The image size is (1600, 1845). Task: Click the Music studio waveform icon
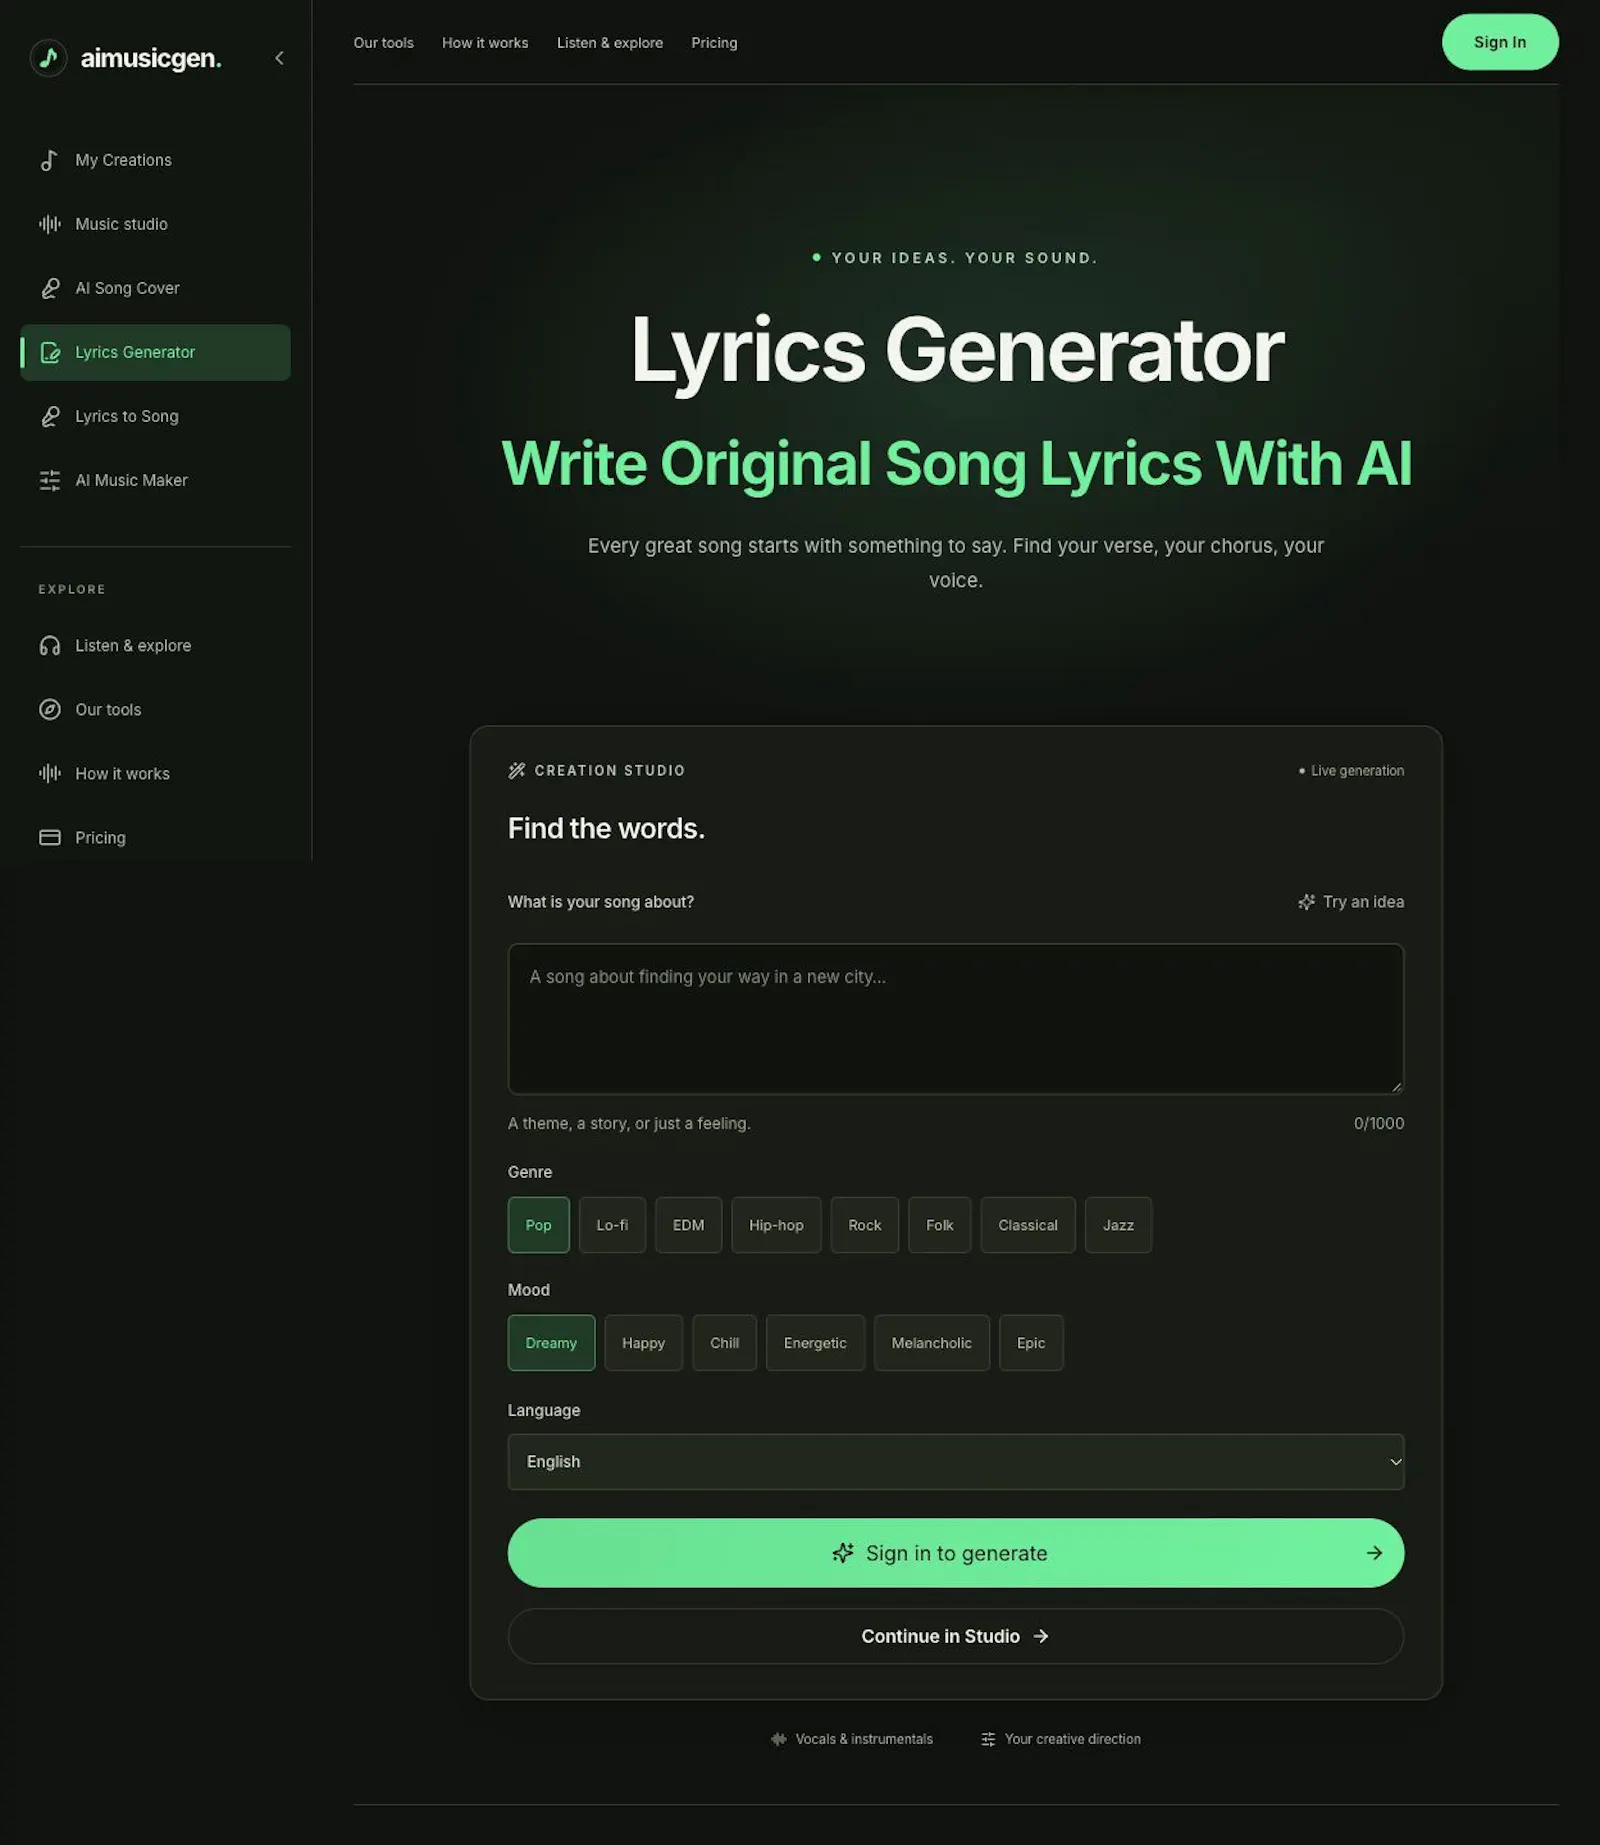(x=49, y=224)
